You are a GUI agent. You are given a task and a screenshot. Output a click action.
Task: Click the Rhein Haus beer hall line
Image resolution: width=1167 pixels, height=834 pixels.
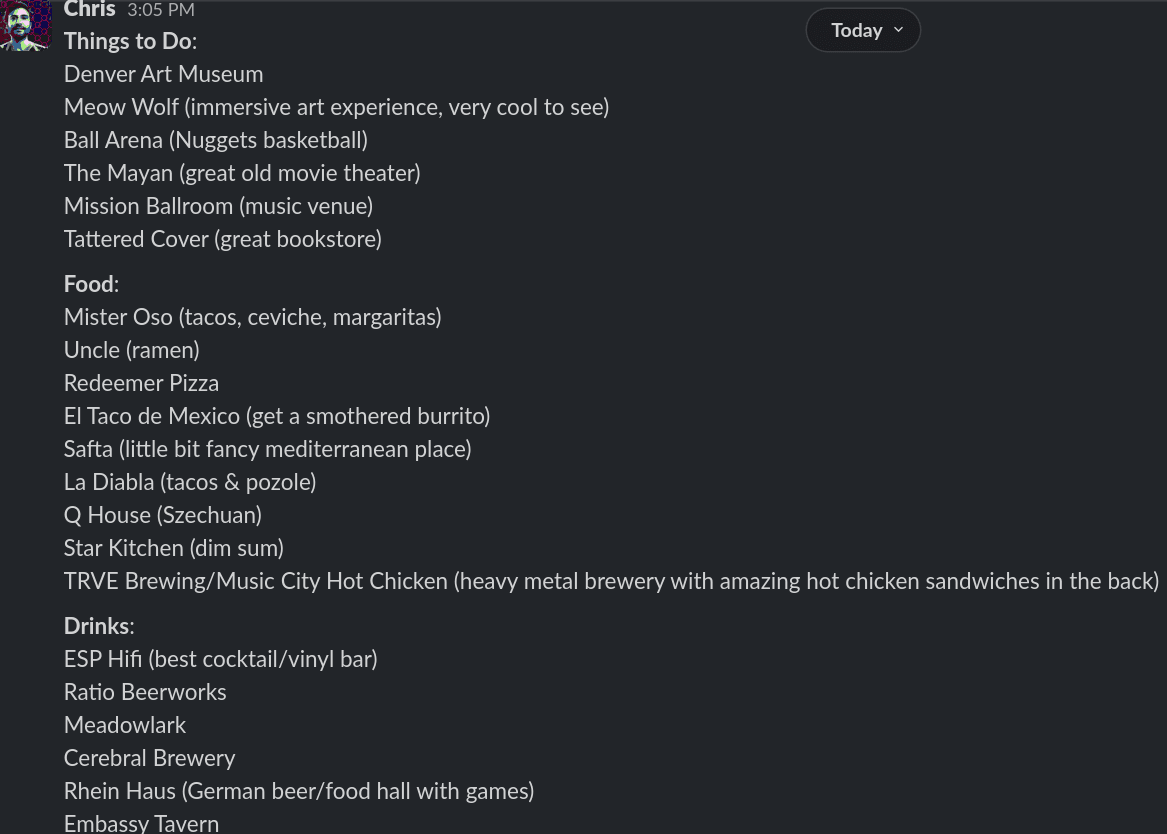click(x=298, y=791)
